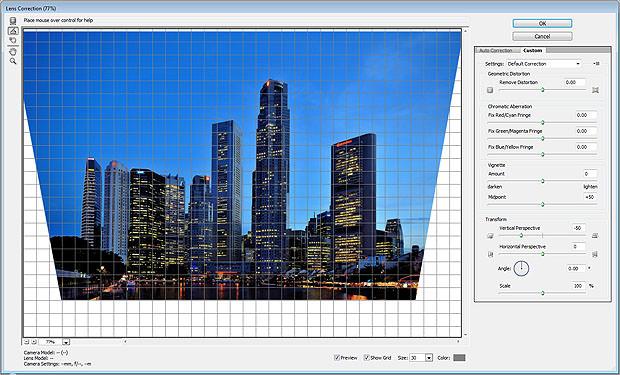This screenshot has height=375, width=620.
Task: Click the preview vertical scrollbar down arrow
Action: point(466,334)
